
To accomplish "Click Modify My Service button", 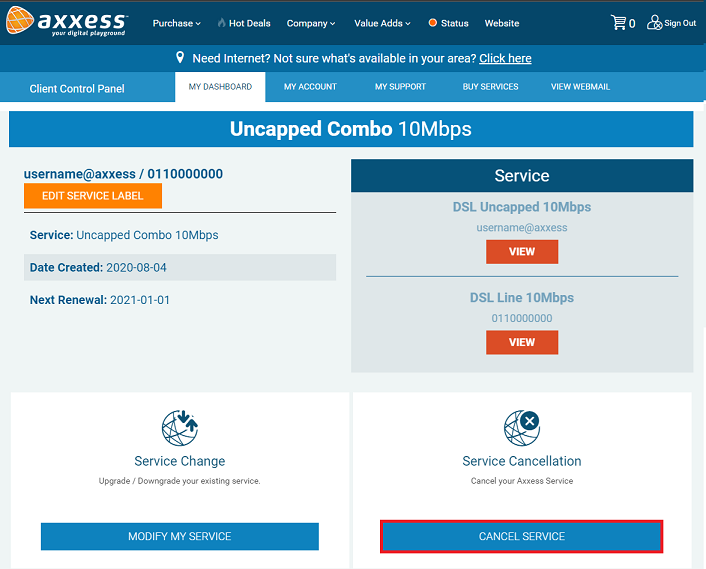I will pos(180,537).
